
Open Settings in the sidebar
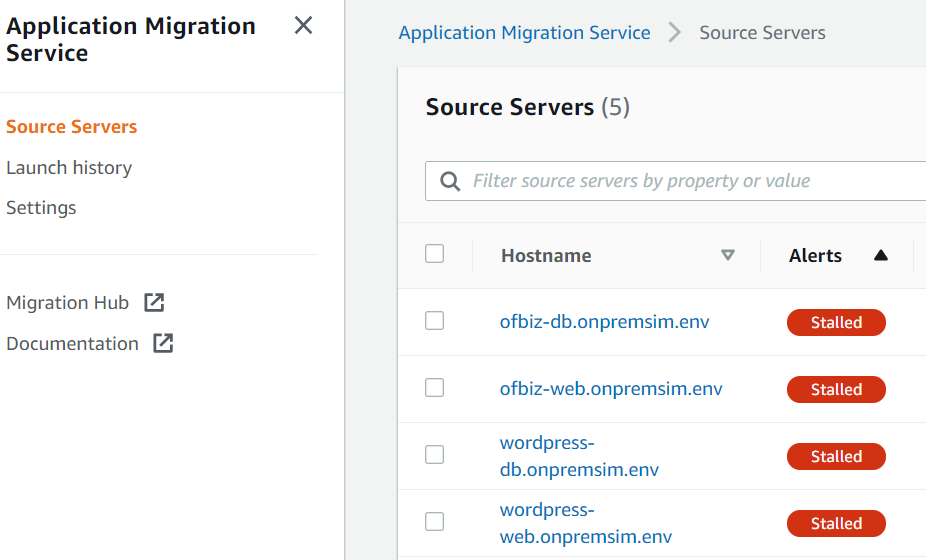[41, 208]
